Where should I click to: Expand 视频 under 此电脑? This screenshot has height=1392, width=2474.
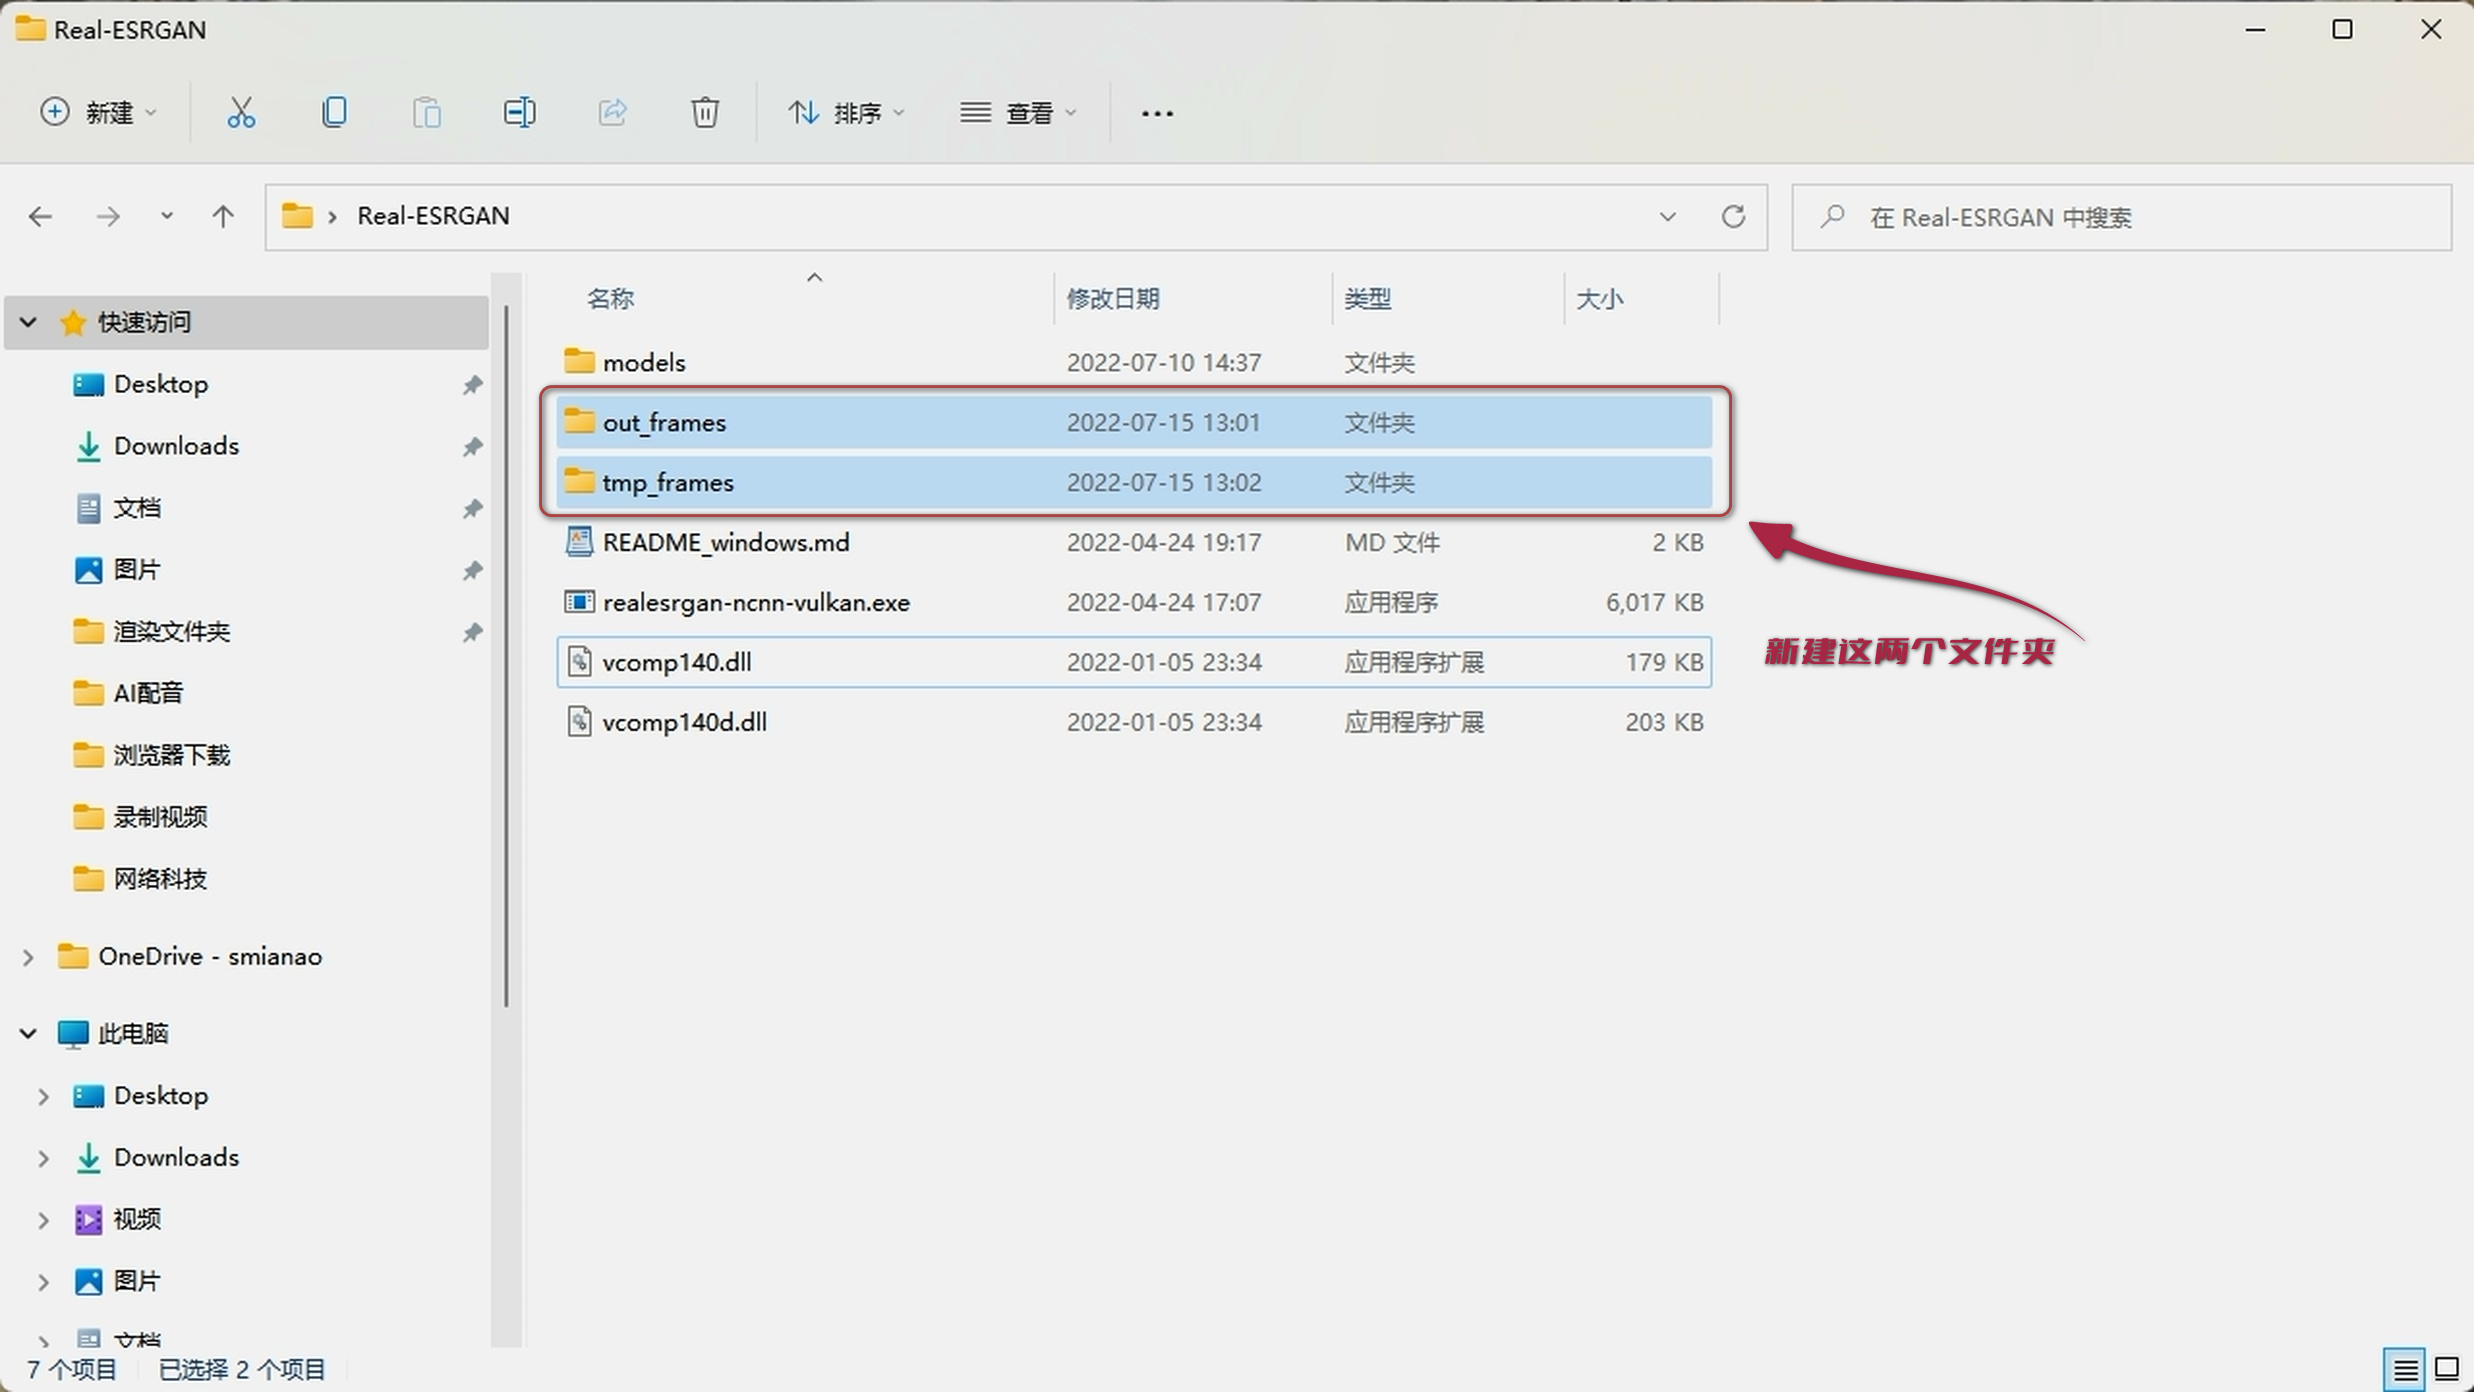[x=43, y=1220]
